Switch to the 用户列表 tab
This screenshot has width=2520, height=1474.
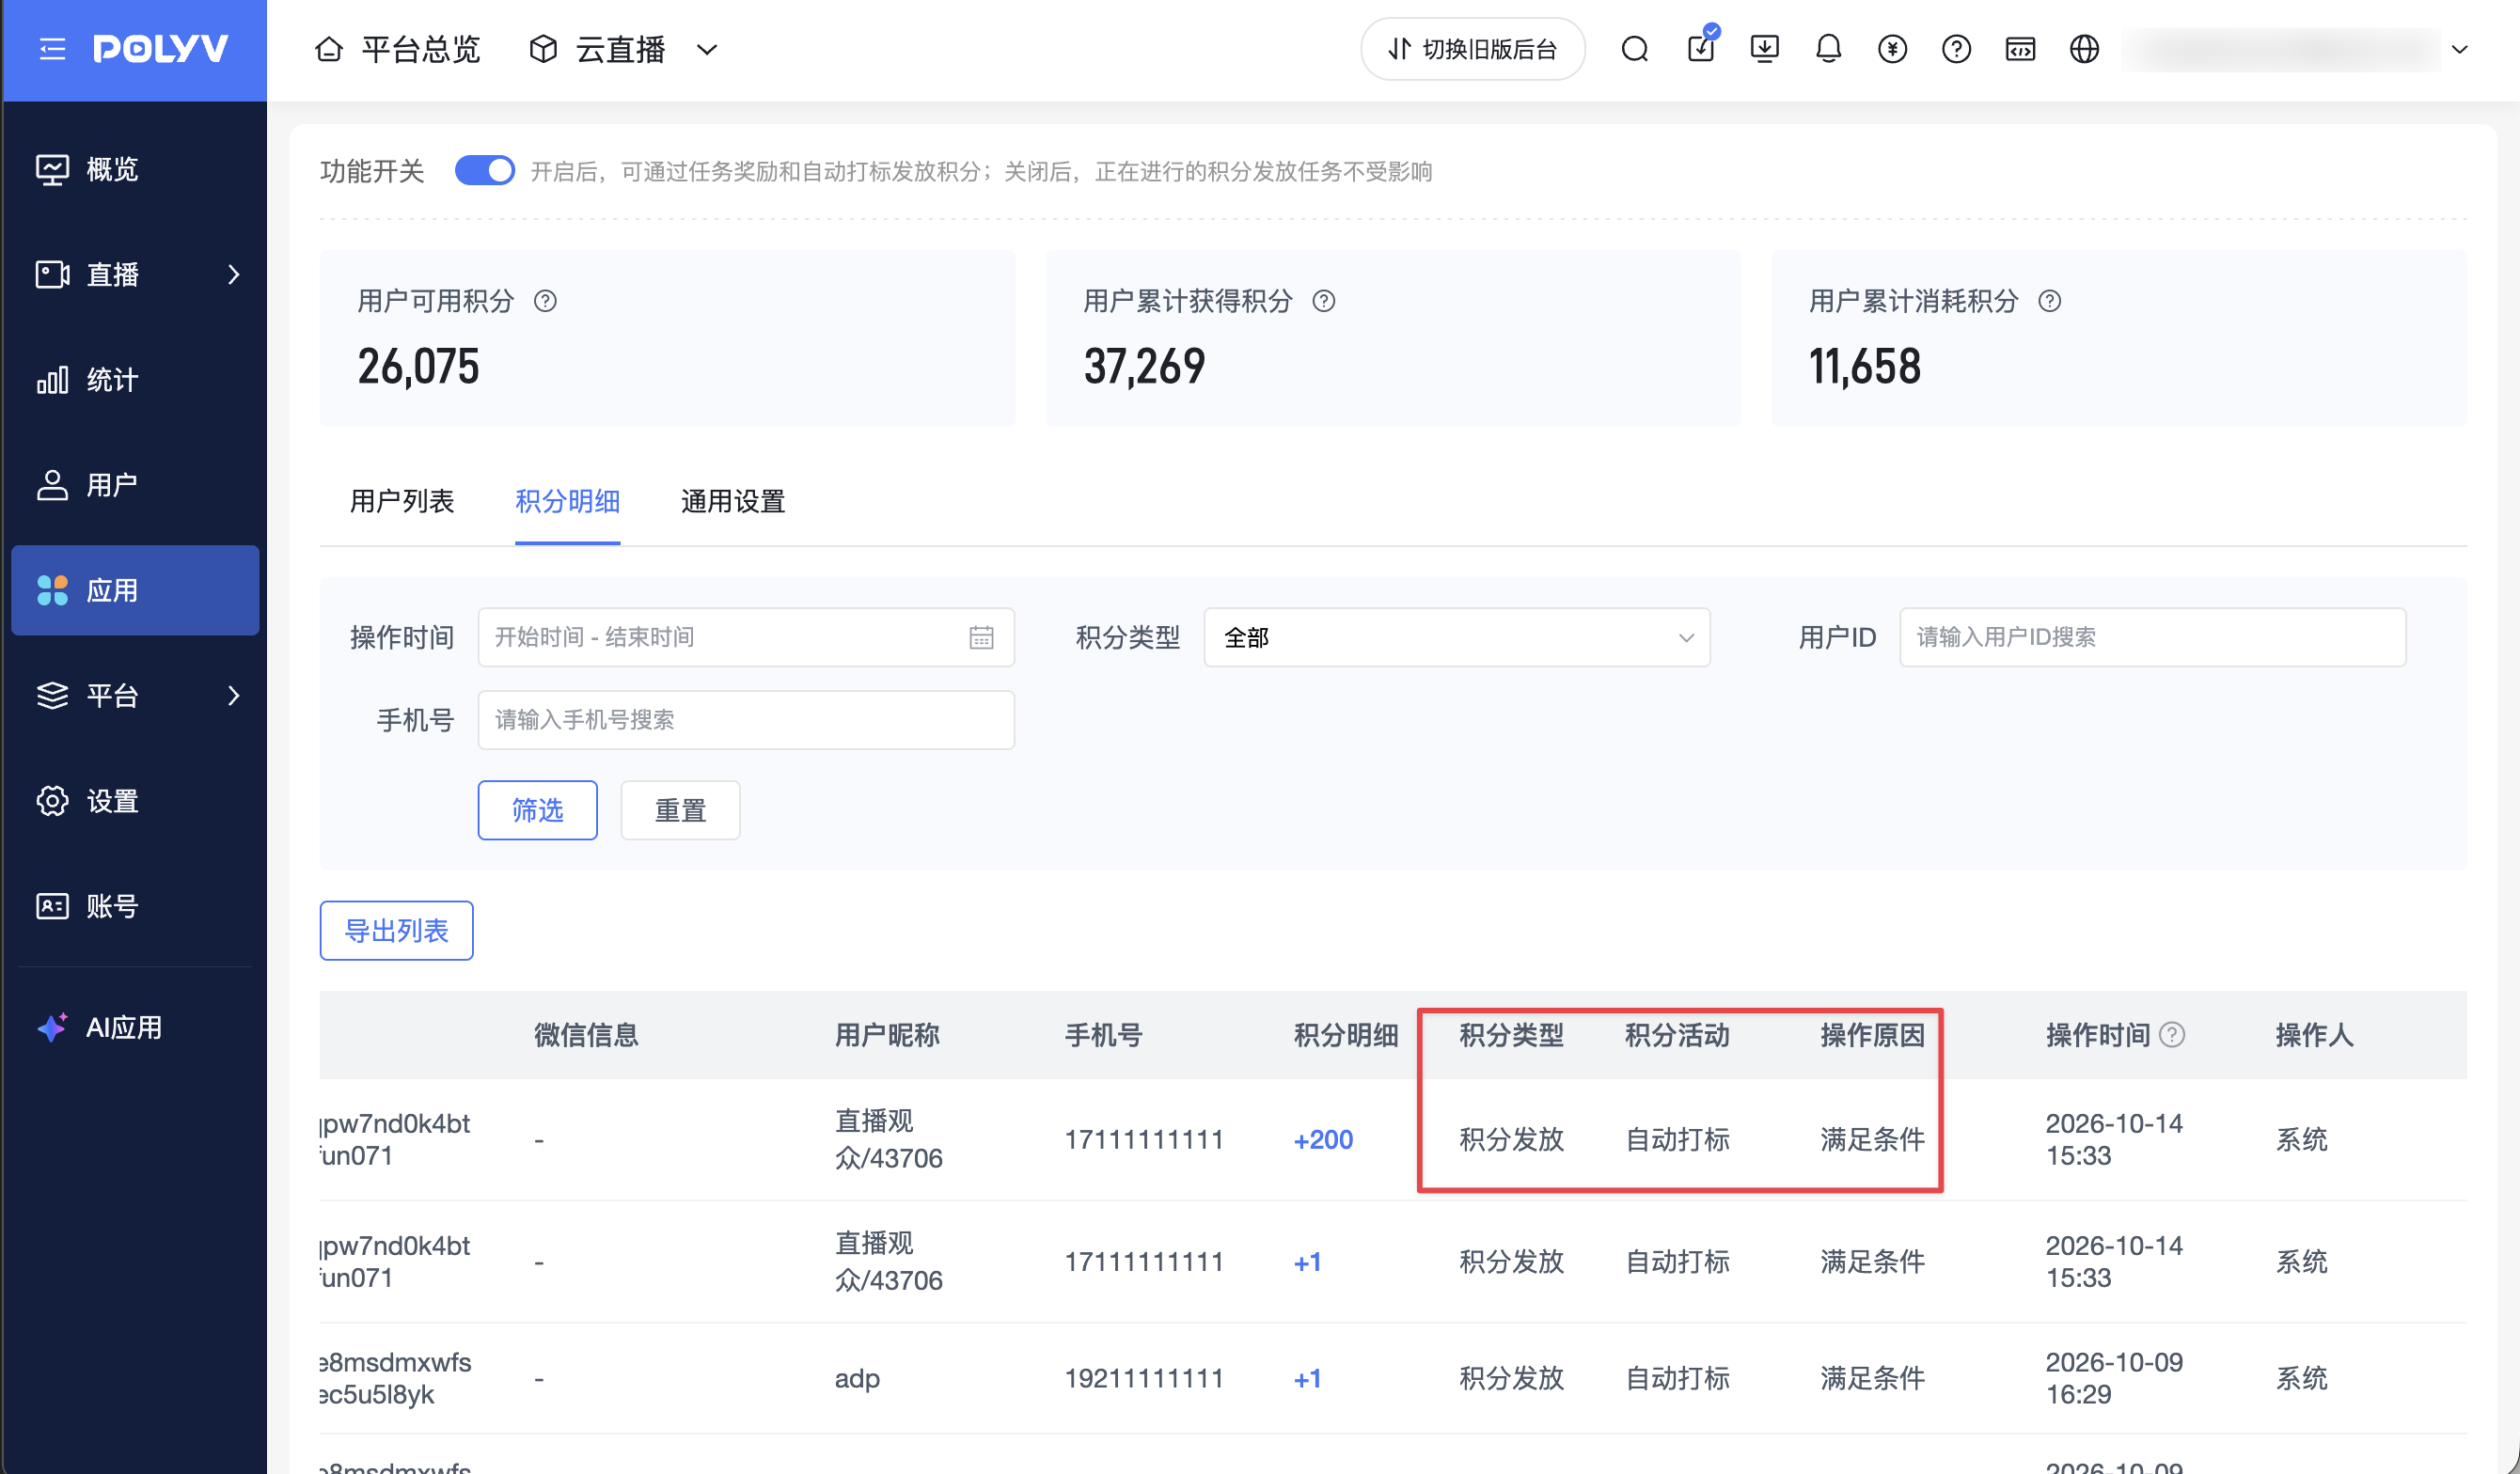pos(402,501)
